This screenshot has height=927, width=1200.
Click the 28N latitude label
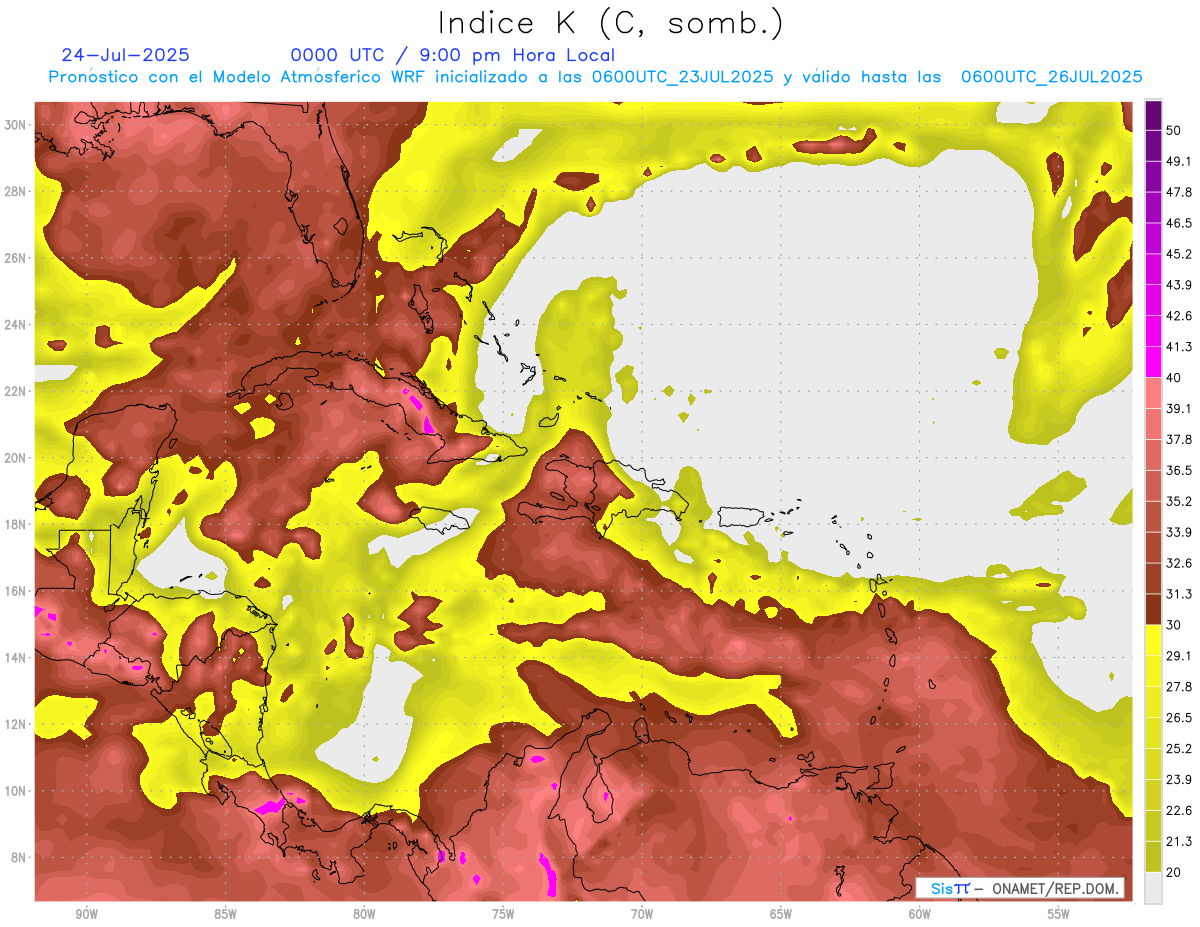tap(15, 191)
